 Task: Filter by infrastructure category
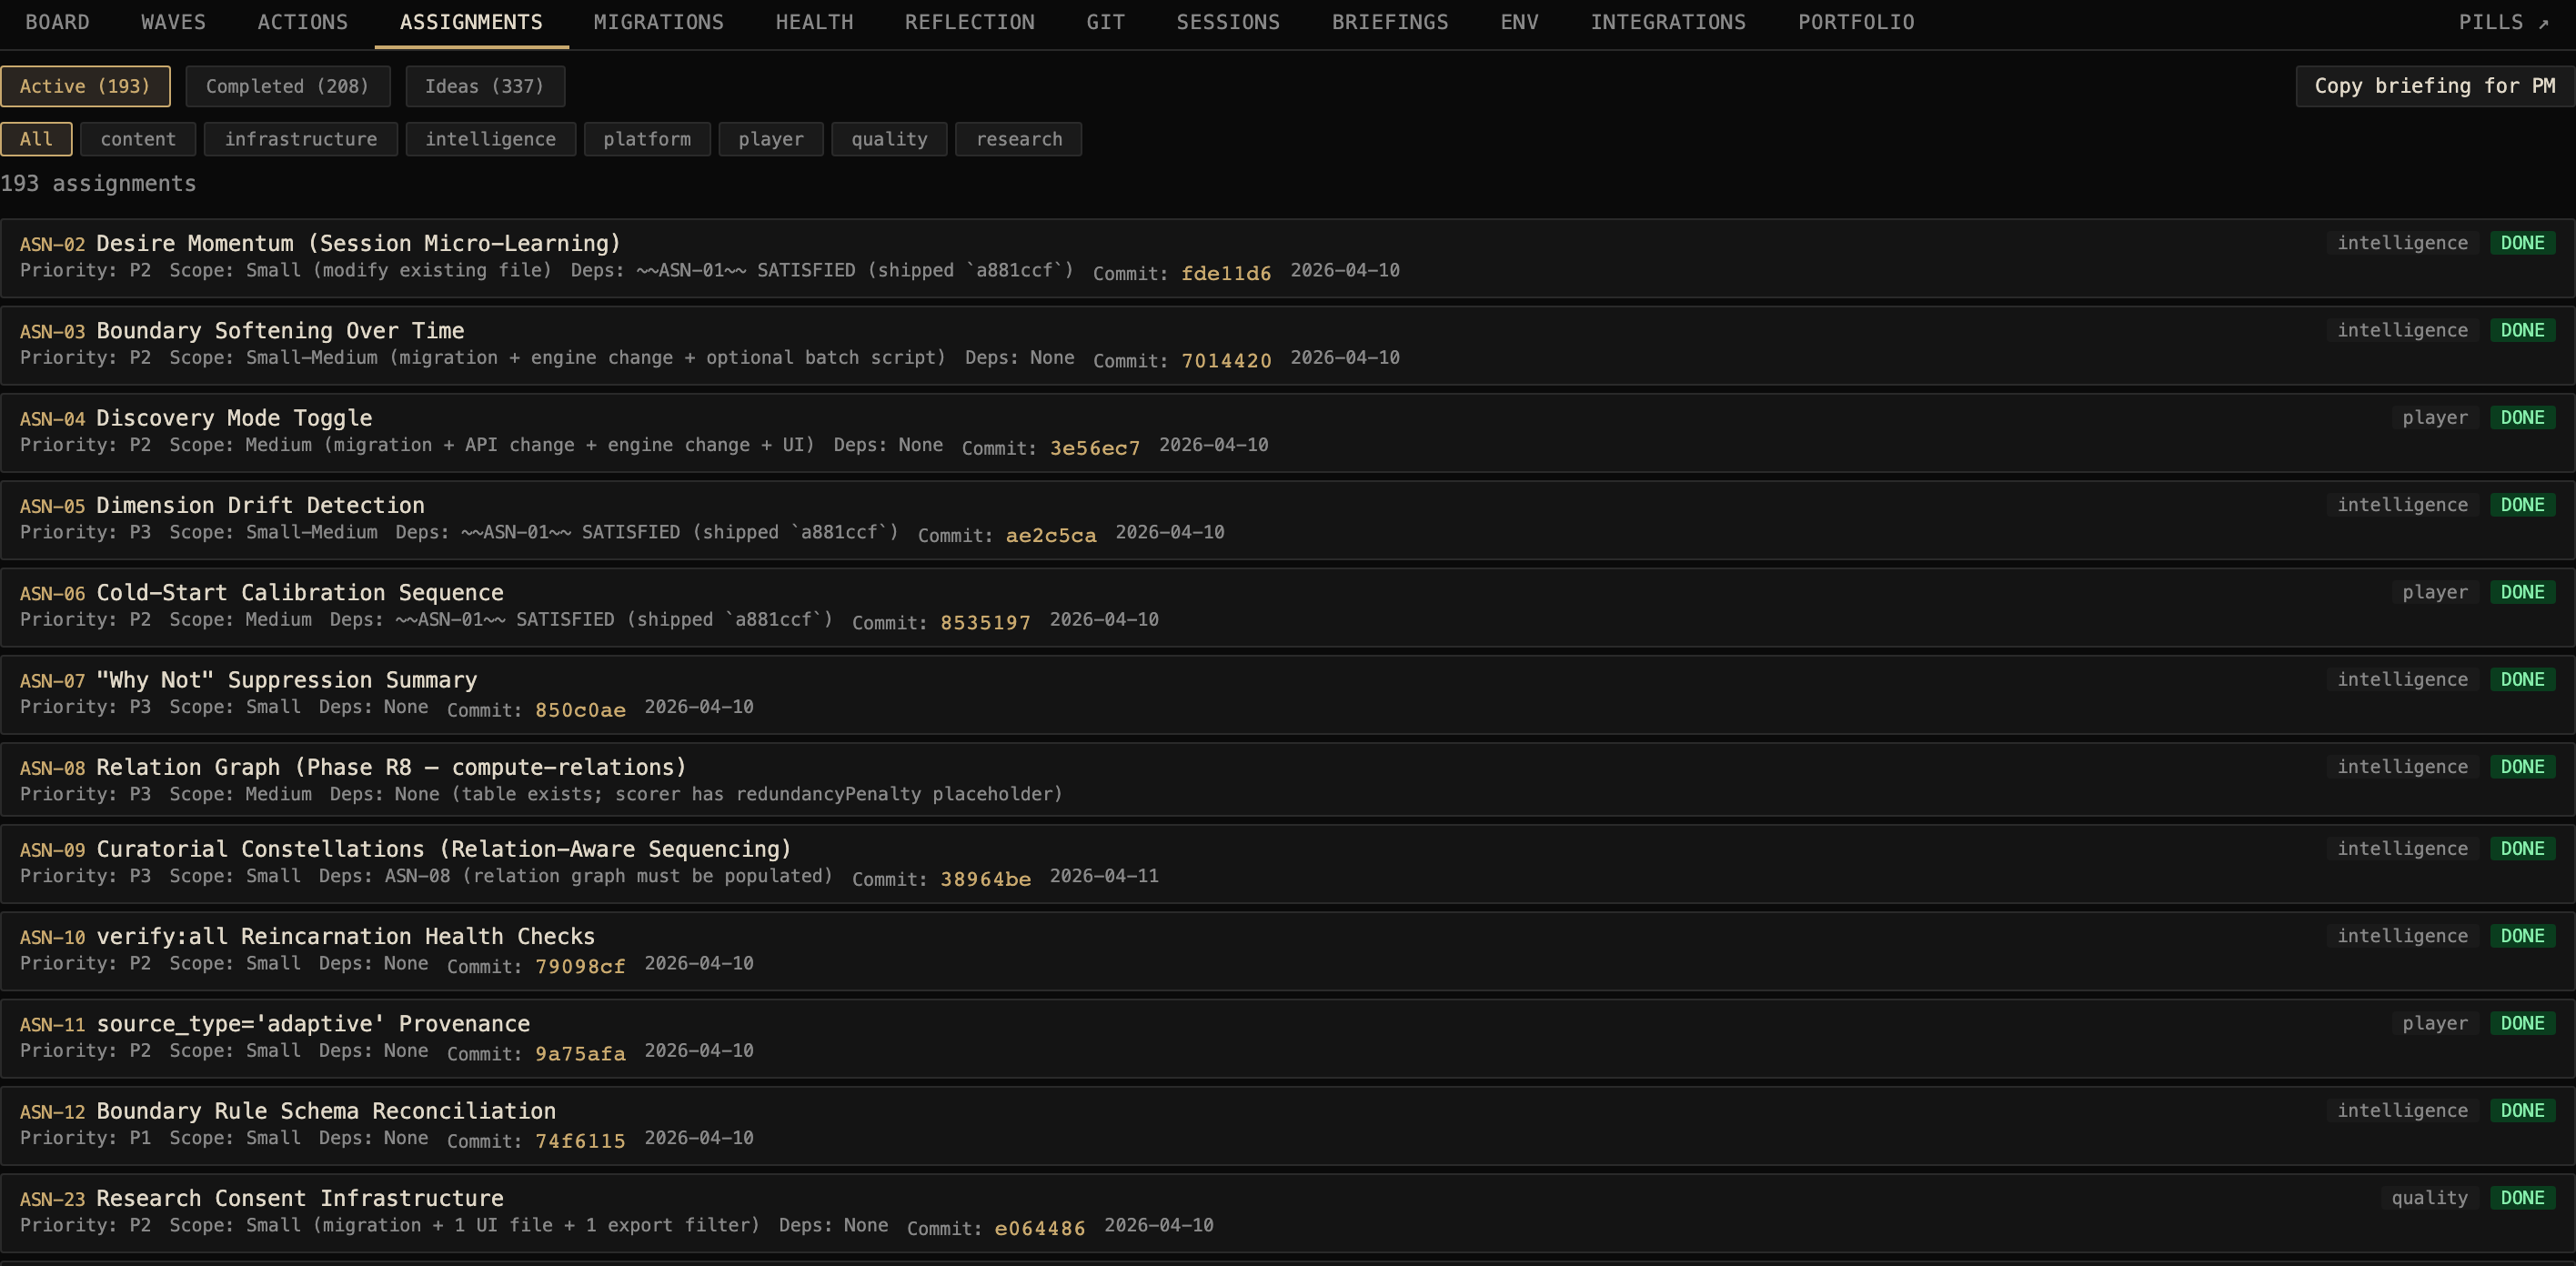(301, 139)
